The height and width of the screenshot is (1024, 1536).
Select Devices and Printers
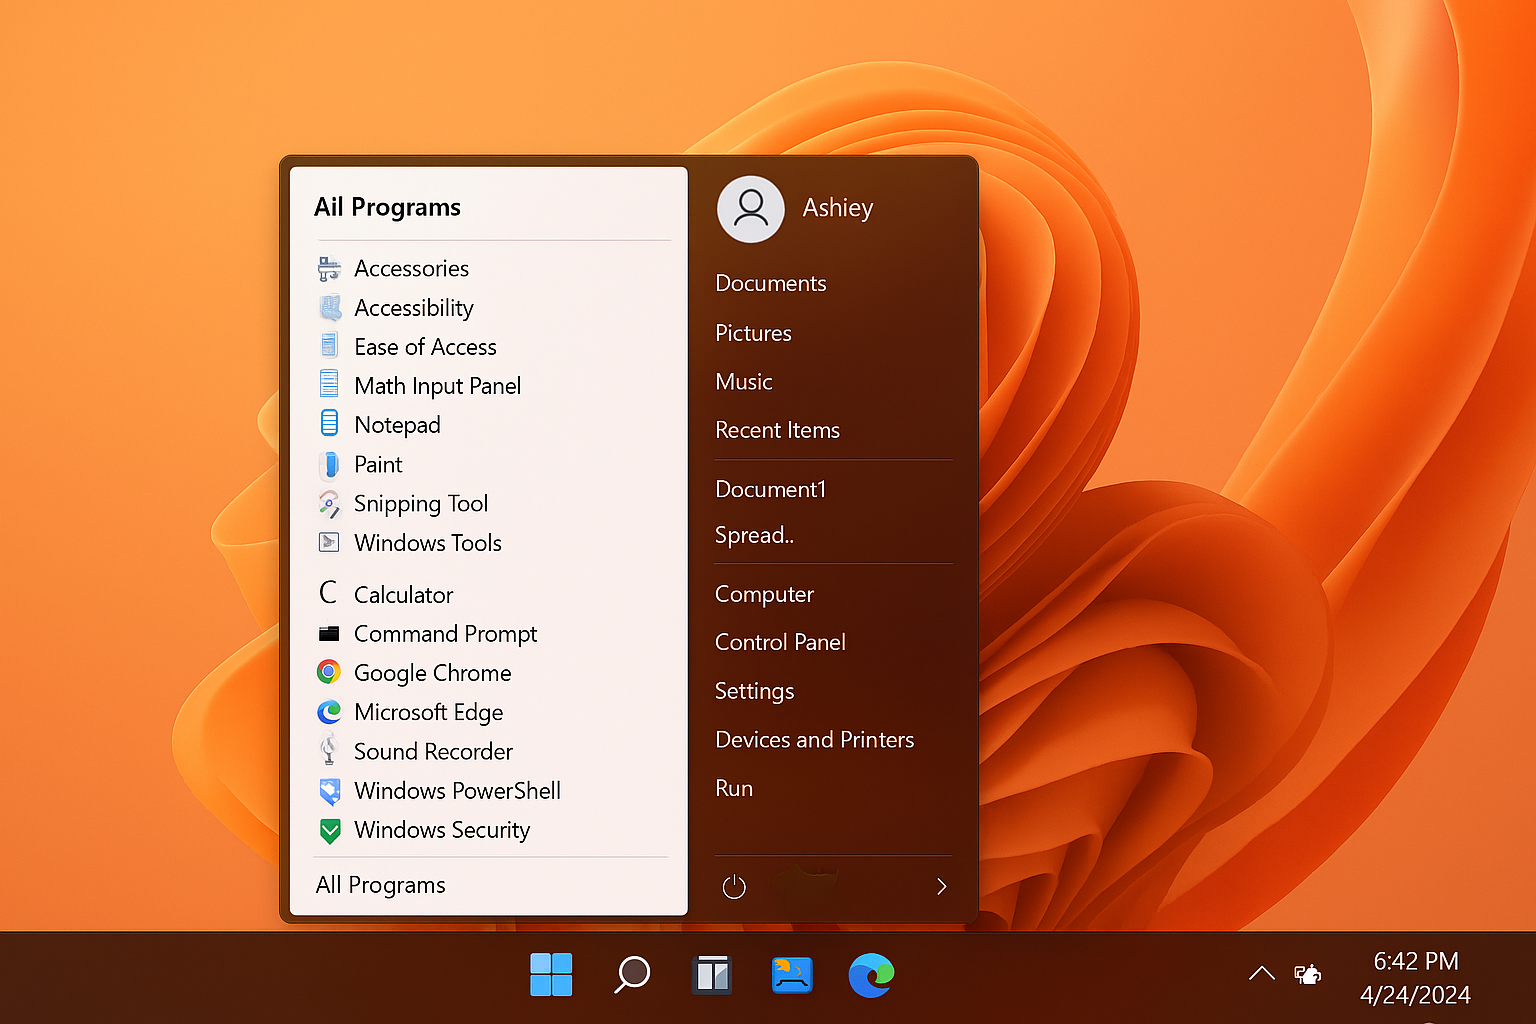pyautogui.click(x=814, y=740)
